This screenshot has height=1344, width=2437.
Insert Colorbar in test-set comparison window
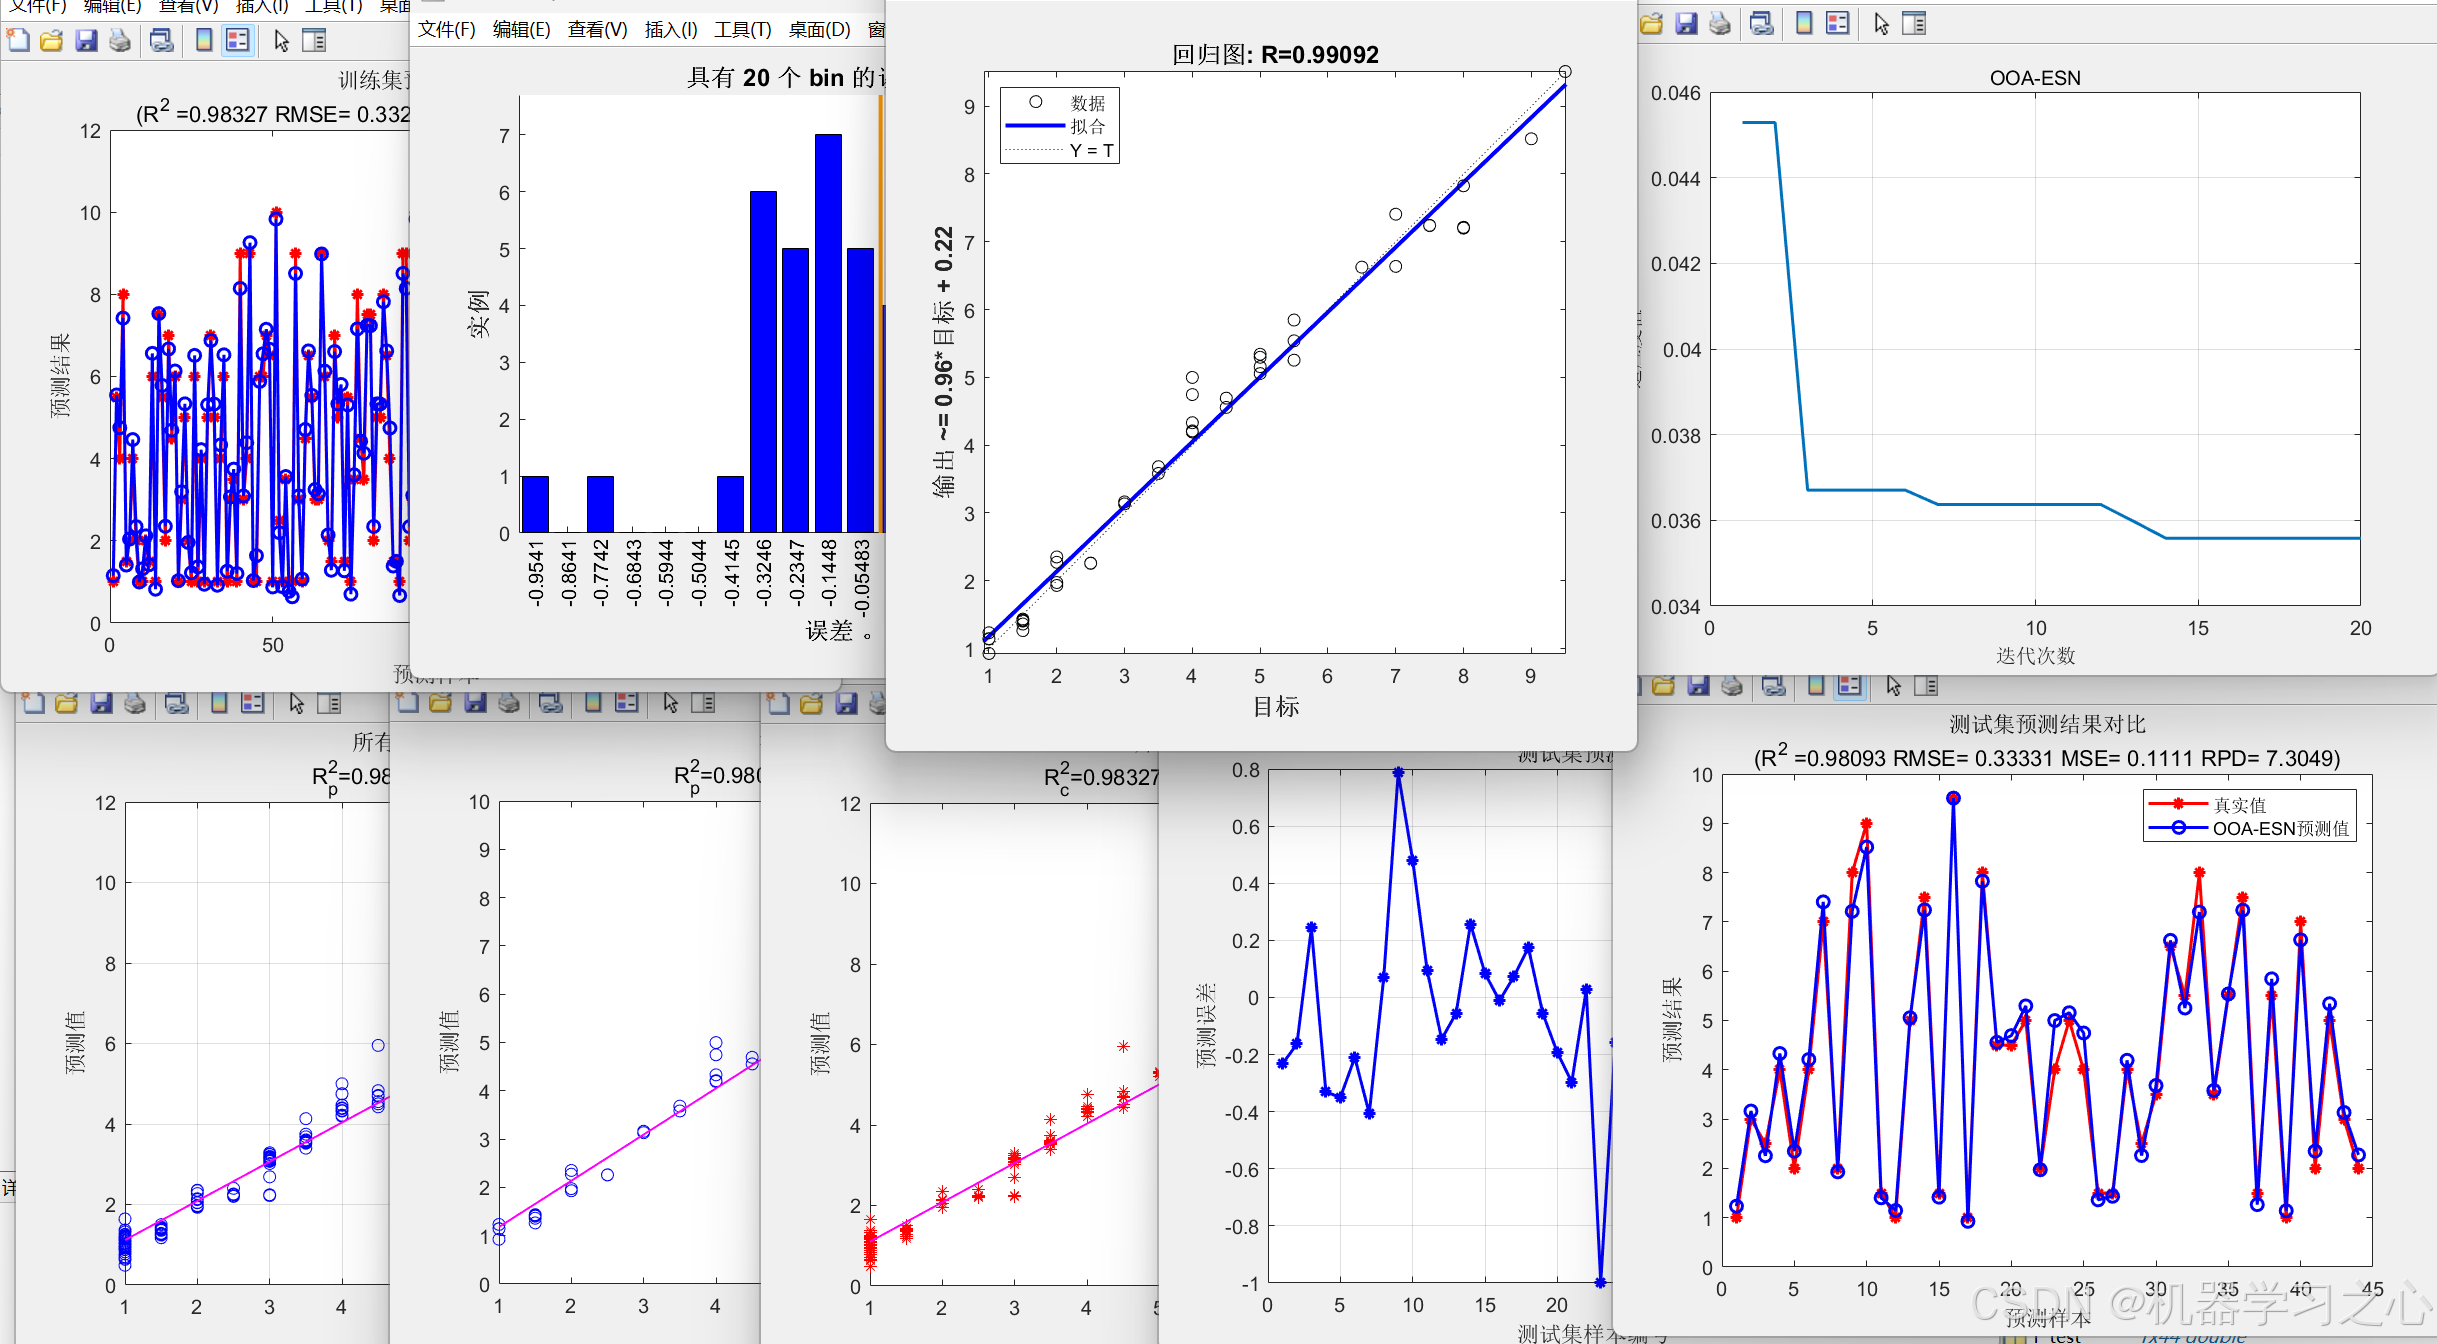(1816, 686)
